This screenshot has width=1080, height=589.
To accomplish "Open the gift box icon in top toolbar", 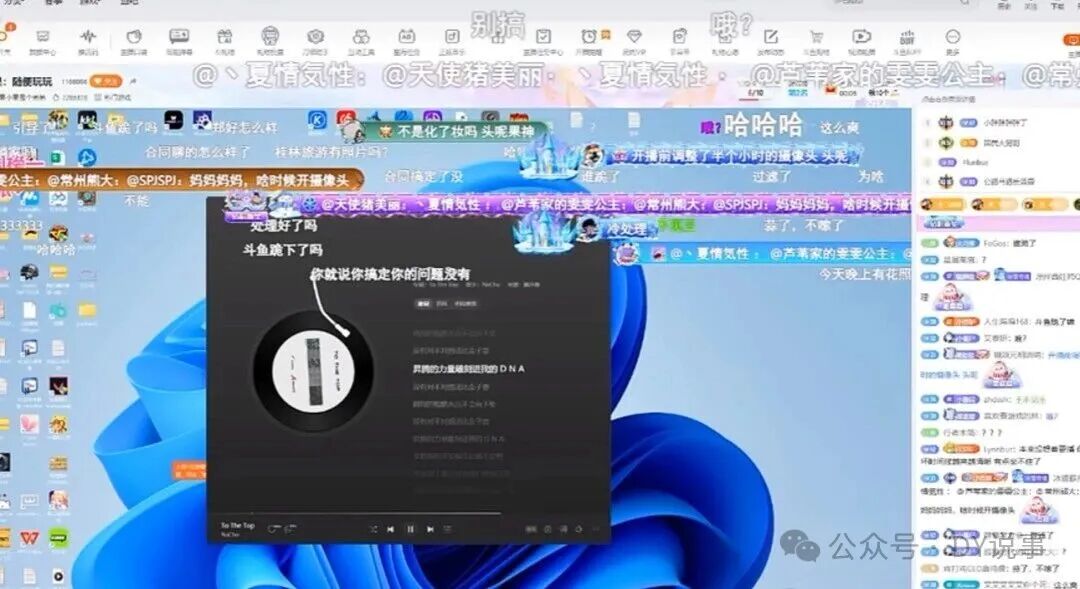I will pos(225,37).
